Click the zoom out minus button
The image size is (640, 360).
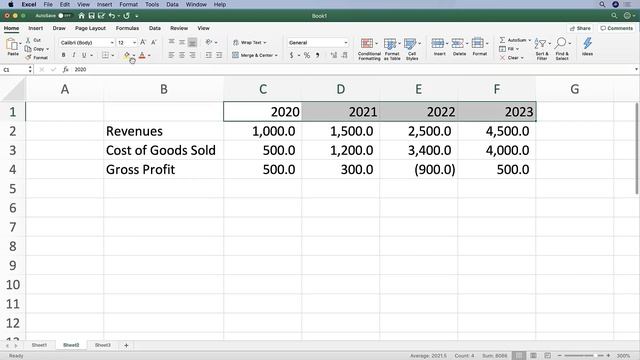click(x=560, y=356)
